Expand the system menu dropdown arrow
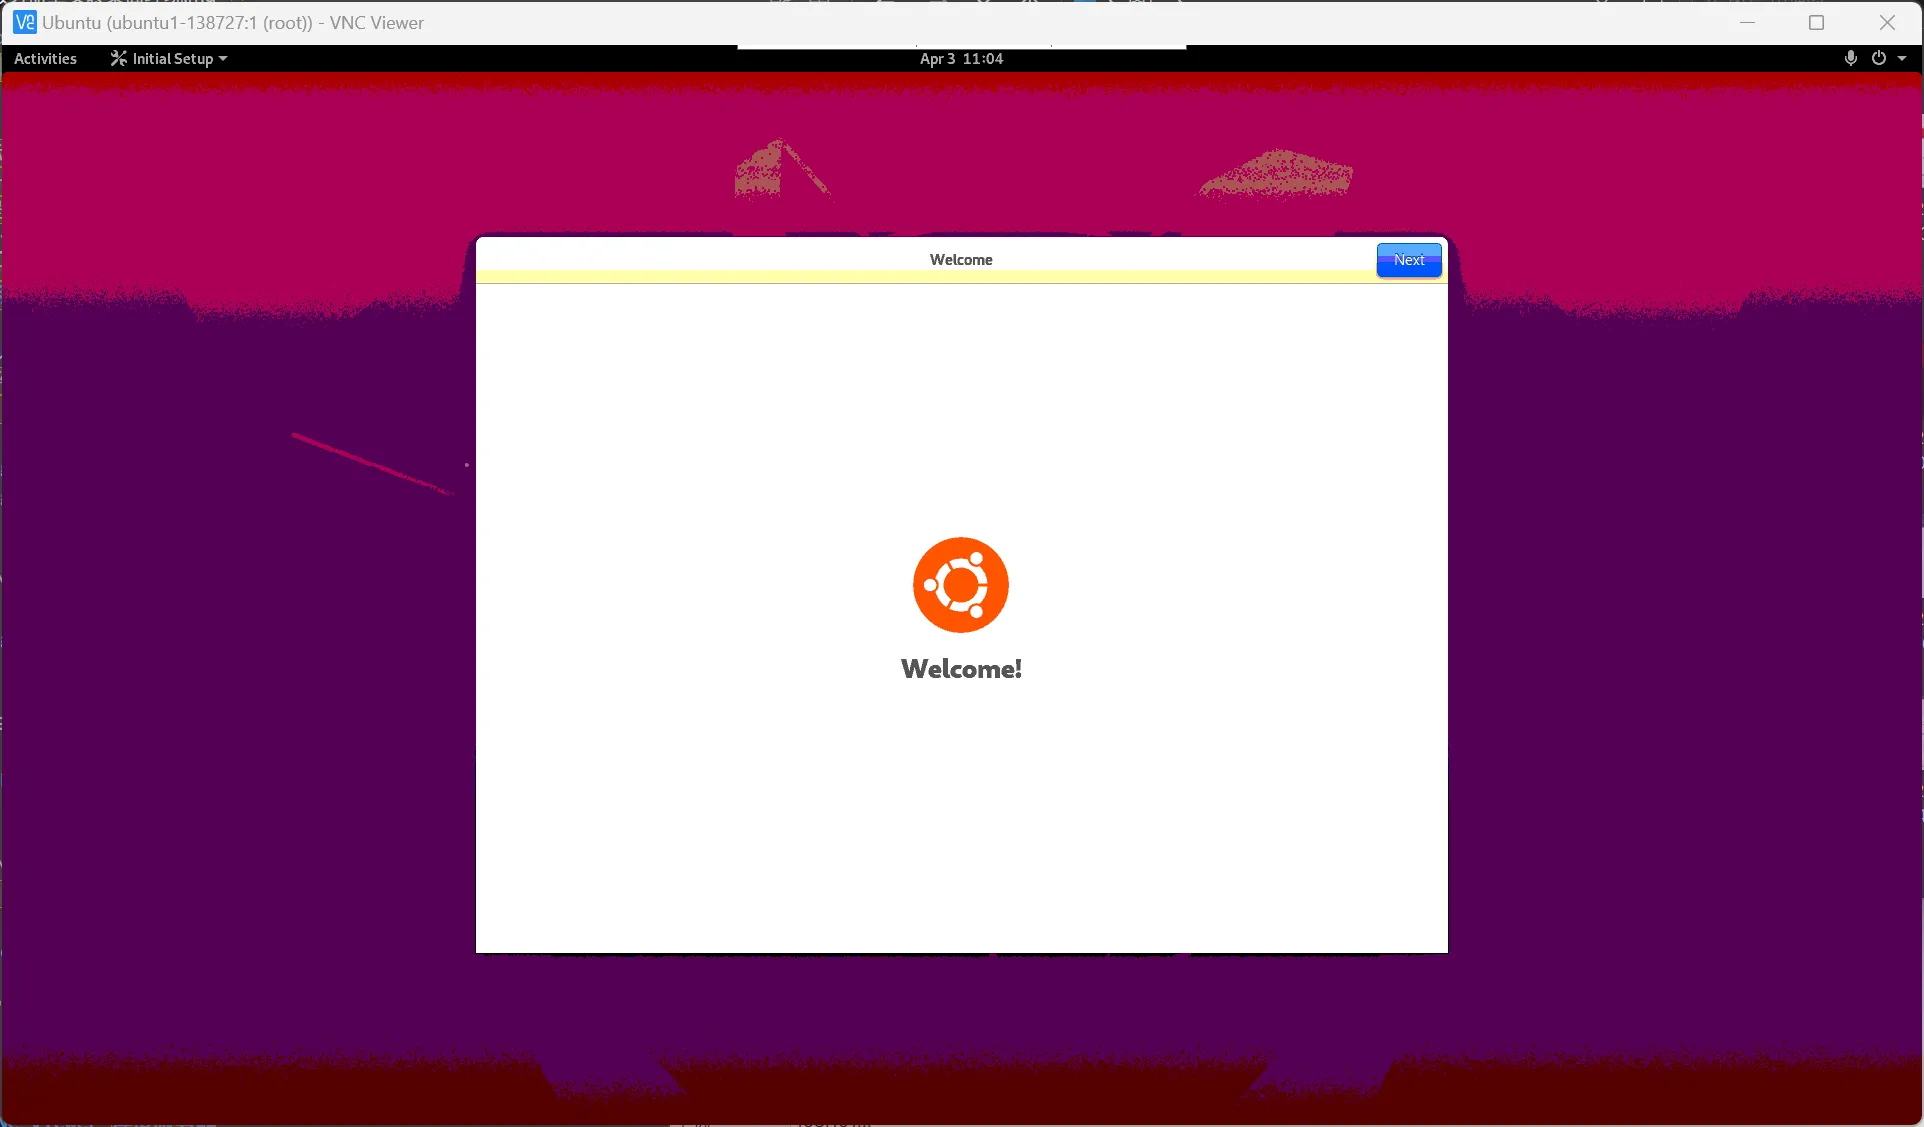1924x1127 pixels. pyautogui.click(x=1902, y=58)
